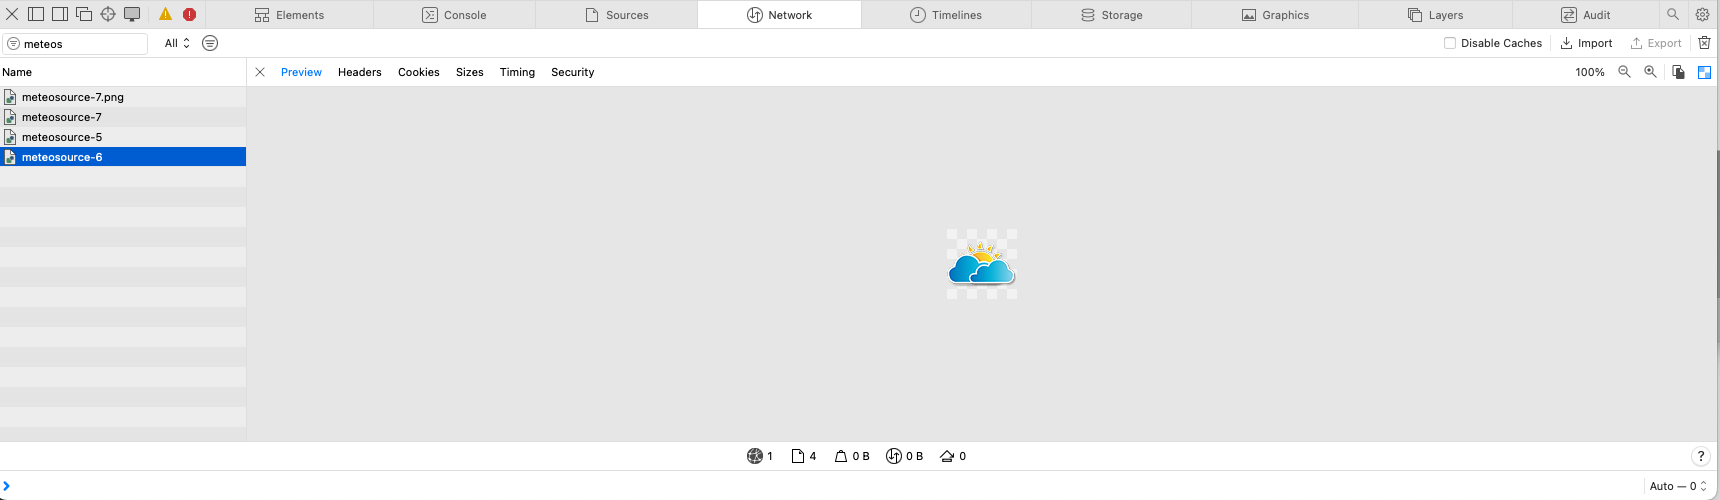Click the resource size weight icon
Image resolution: width=1720 pixels, height=500 pixels.
pyautogui.click(x=841, y=456)
